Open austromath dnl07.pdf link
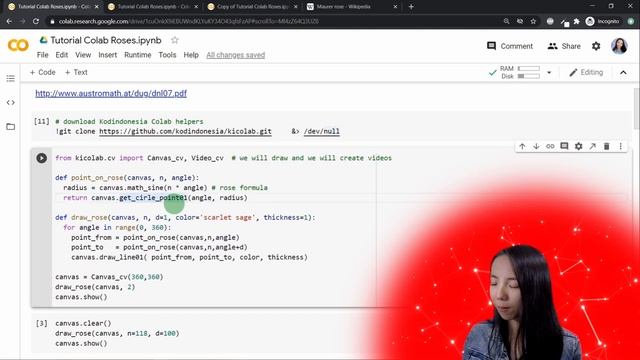640x360 pixels. (111, 93)
